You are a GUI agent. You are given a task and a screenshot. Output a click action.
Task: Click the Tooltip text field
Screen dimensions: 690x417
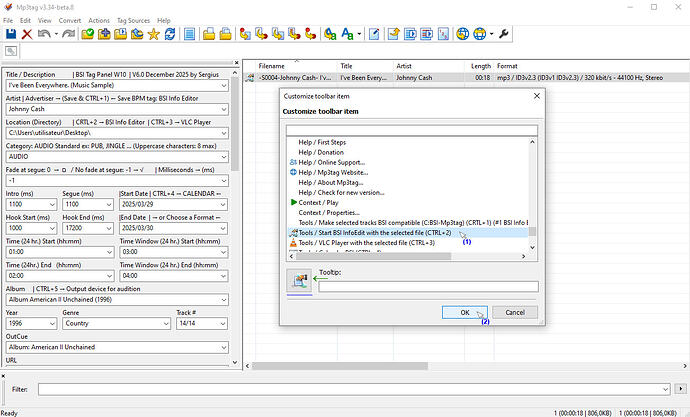coord(428,287)
